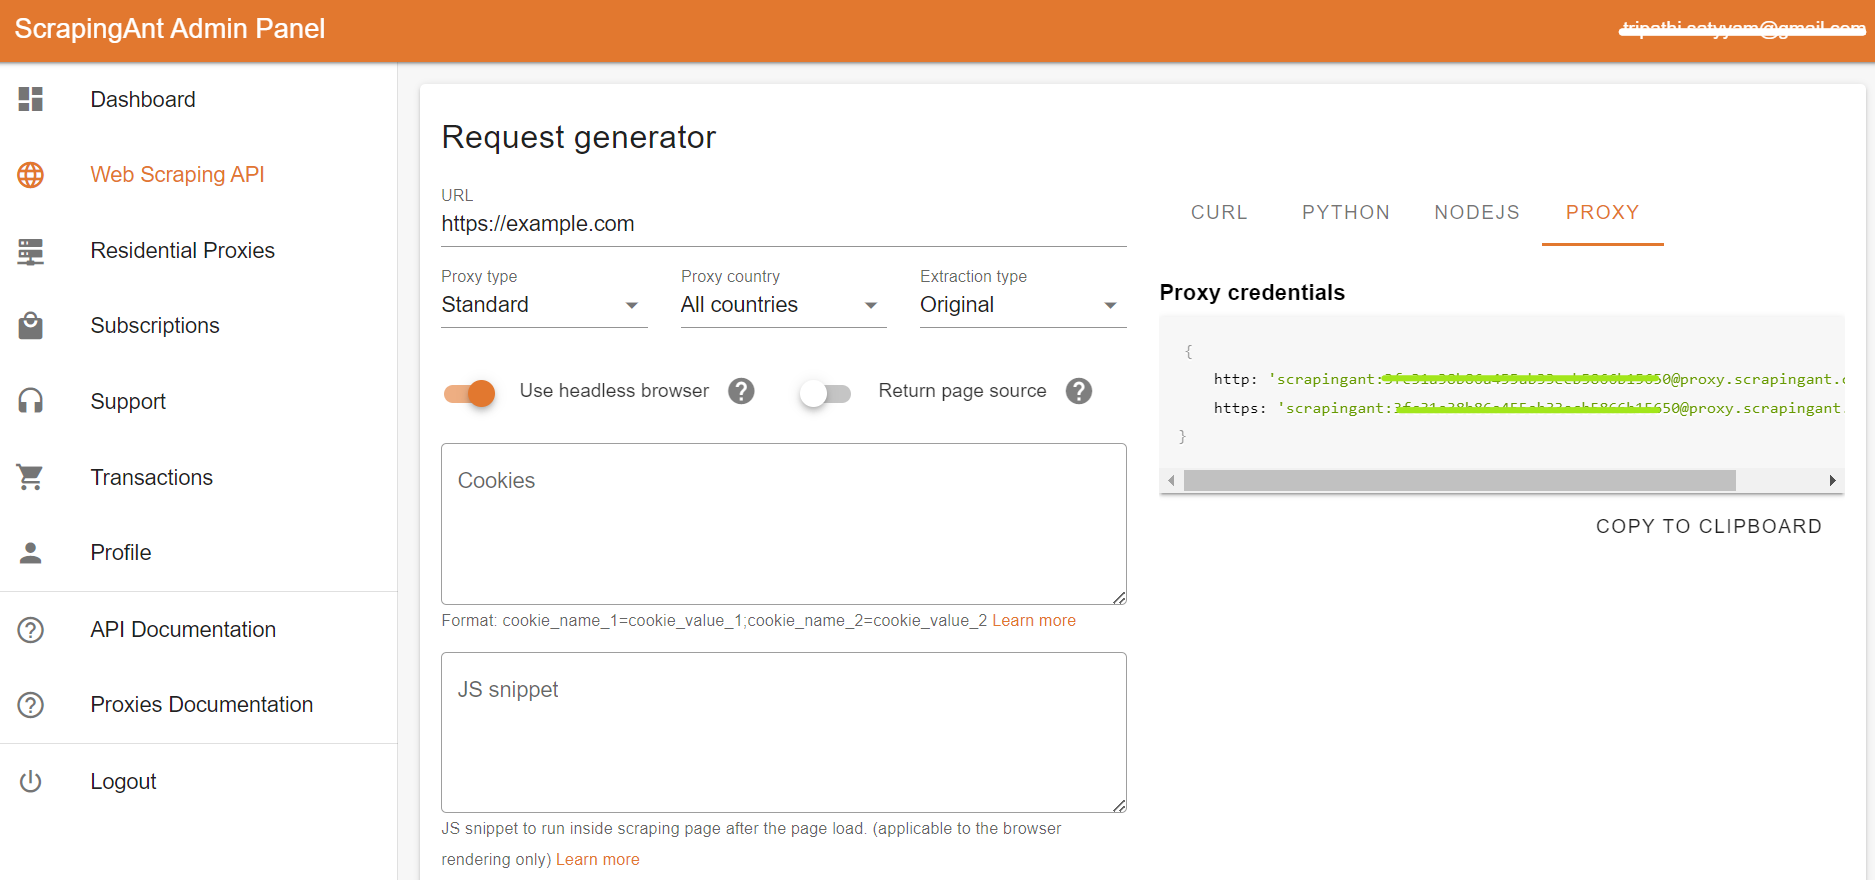The image size is (1875, 880).
Task: Click the account email in header
Action: tap(1743, 29)
